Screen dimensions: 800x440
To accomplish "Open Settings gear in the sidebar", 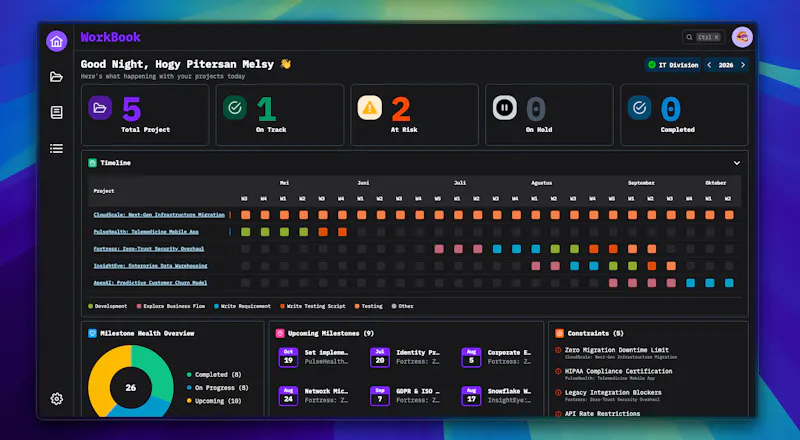I will (x=57, y=399).
